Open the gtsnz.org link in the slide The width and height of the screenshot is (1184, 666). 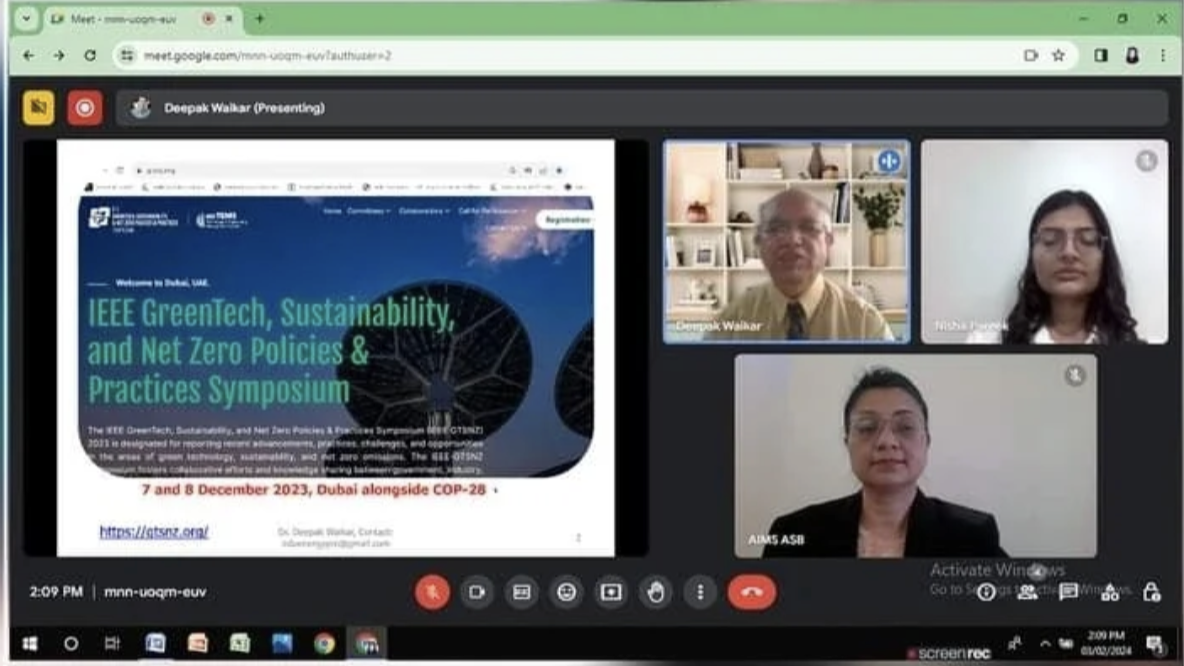(x=154, y=532)
